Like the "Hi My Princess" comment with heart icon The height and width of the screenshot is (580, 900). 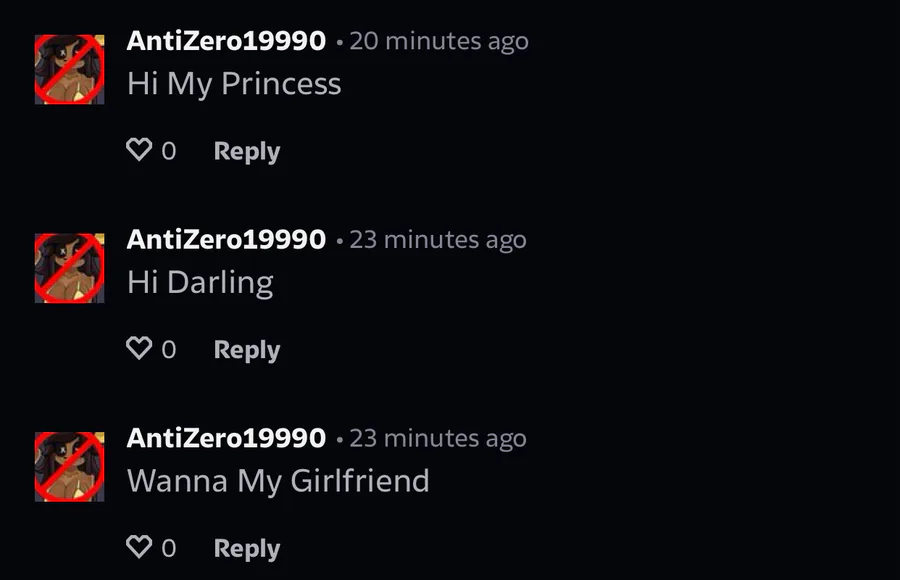coord(139,150)
